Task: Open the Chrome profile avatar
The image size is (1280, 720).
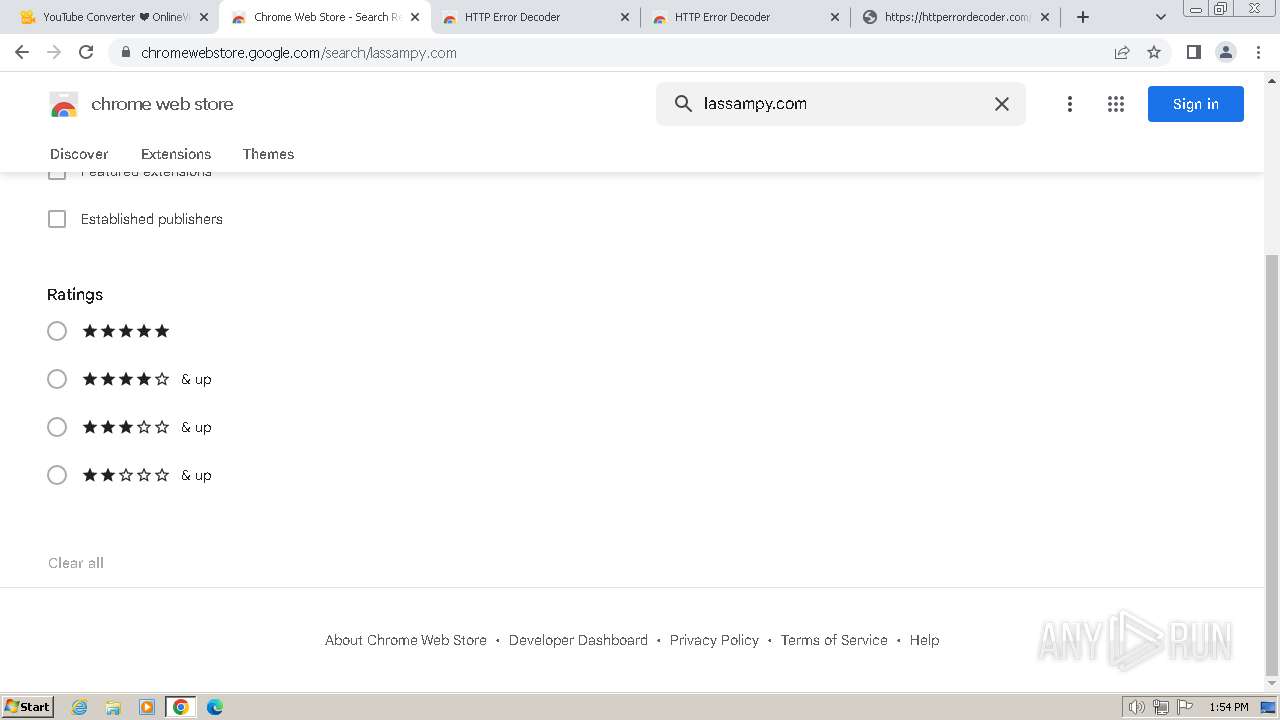Action: [1225, 52]
